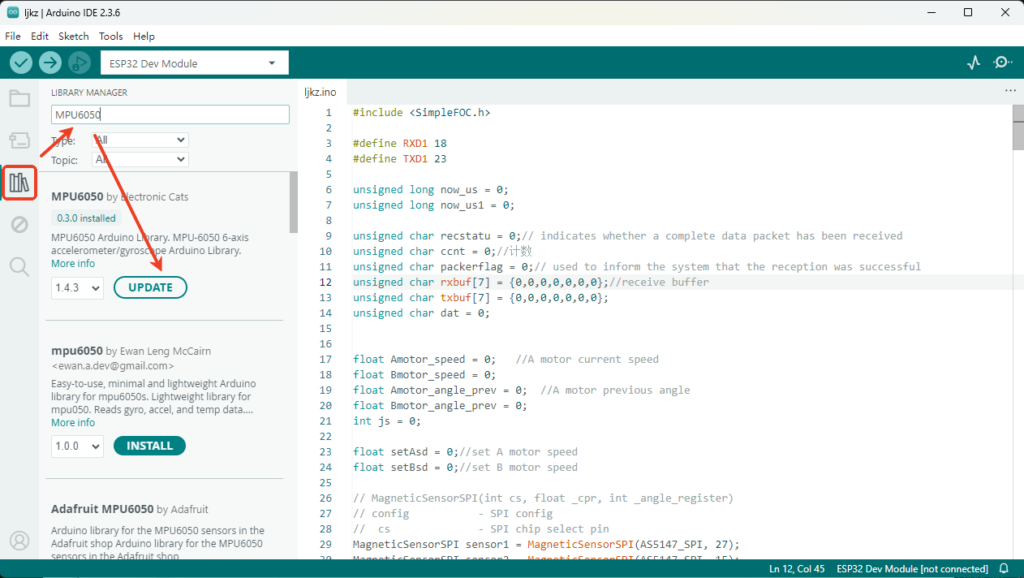Image resolution: width=1024 pixels, height=578 pixels.
Task: Open the Serial Plotter icon
Action: pos(974,63)
